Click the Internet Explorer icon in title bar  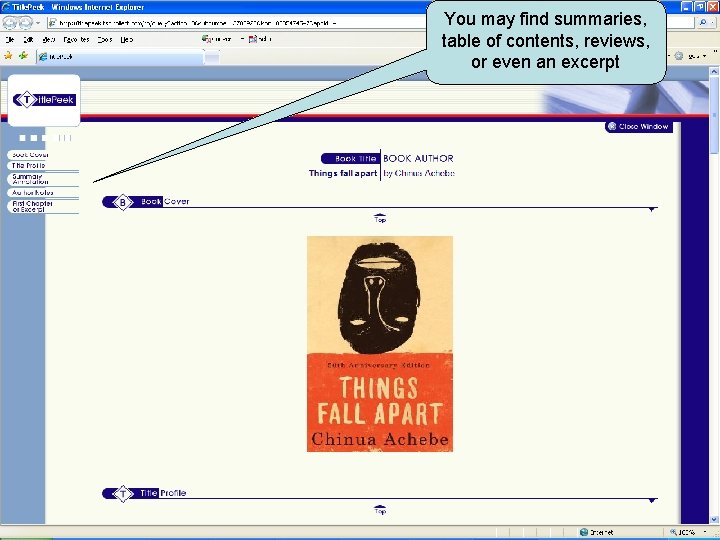pos(6,7)
